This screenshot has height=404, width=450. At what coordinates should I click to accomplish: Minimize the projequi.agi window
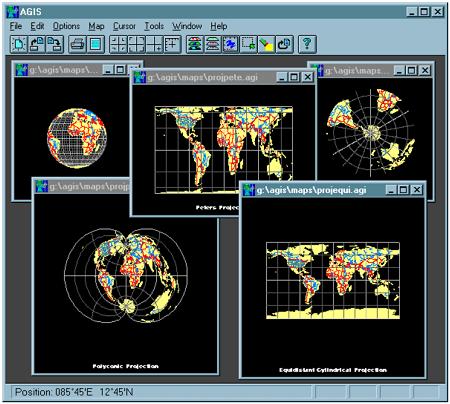[x=391, y=190]
